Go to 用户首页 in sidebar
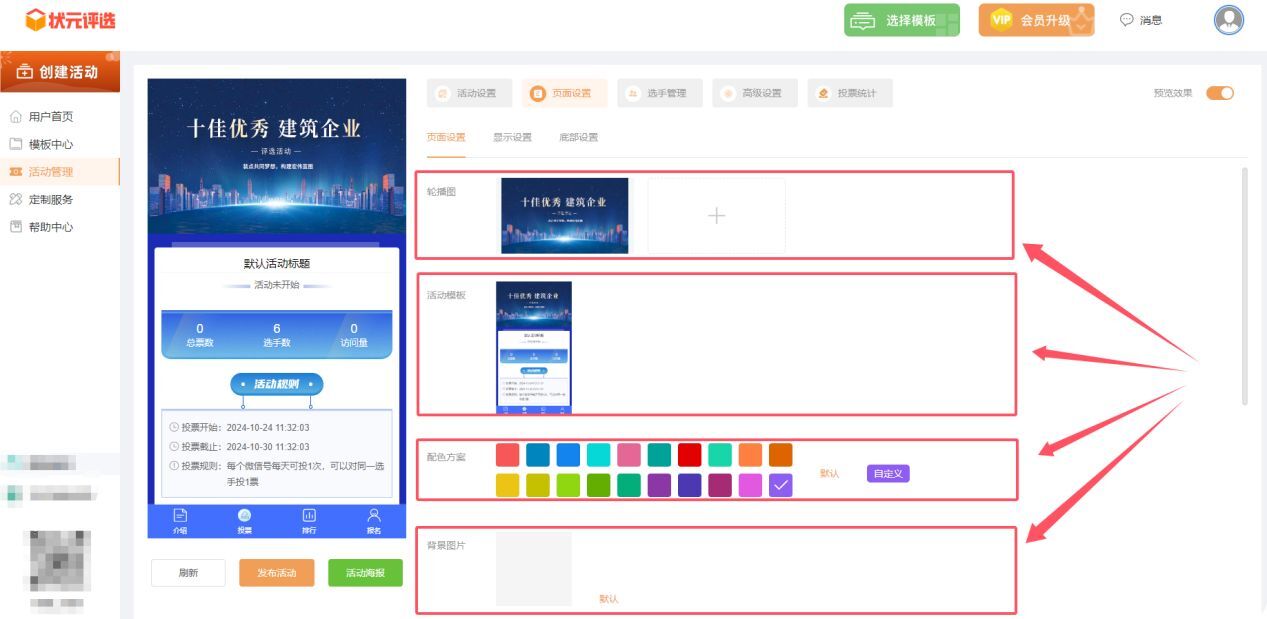This screenshot has height=619, width=1267. 51,117
